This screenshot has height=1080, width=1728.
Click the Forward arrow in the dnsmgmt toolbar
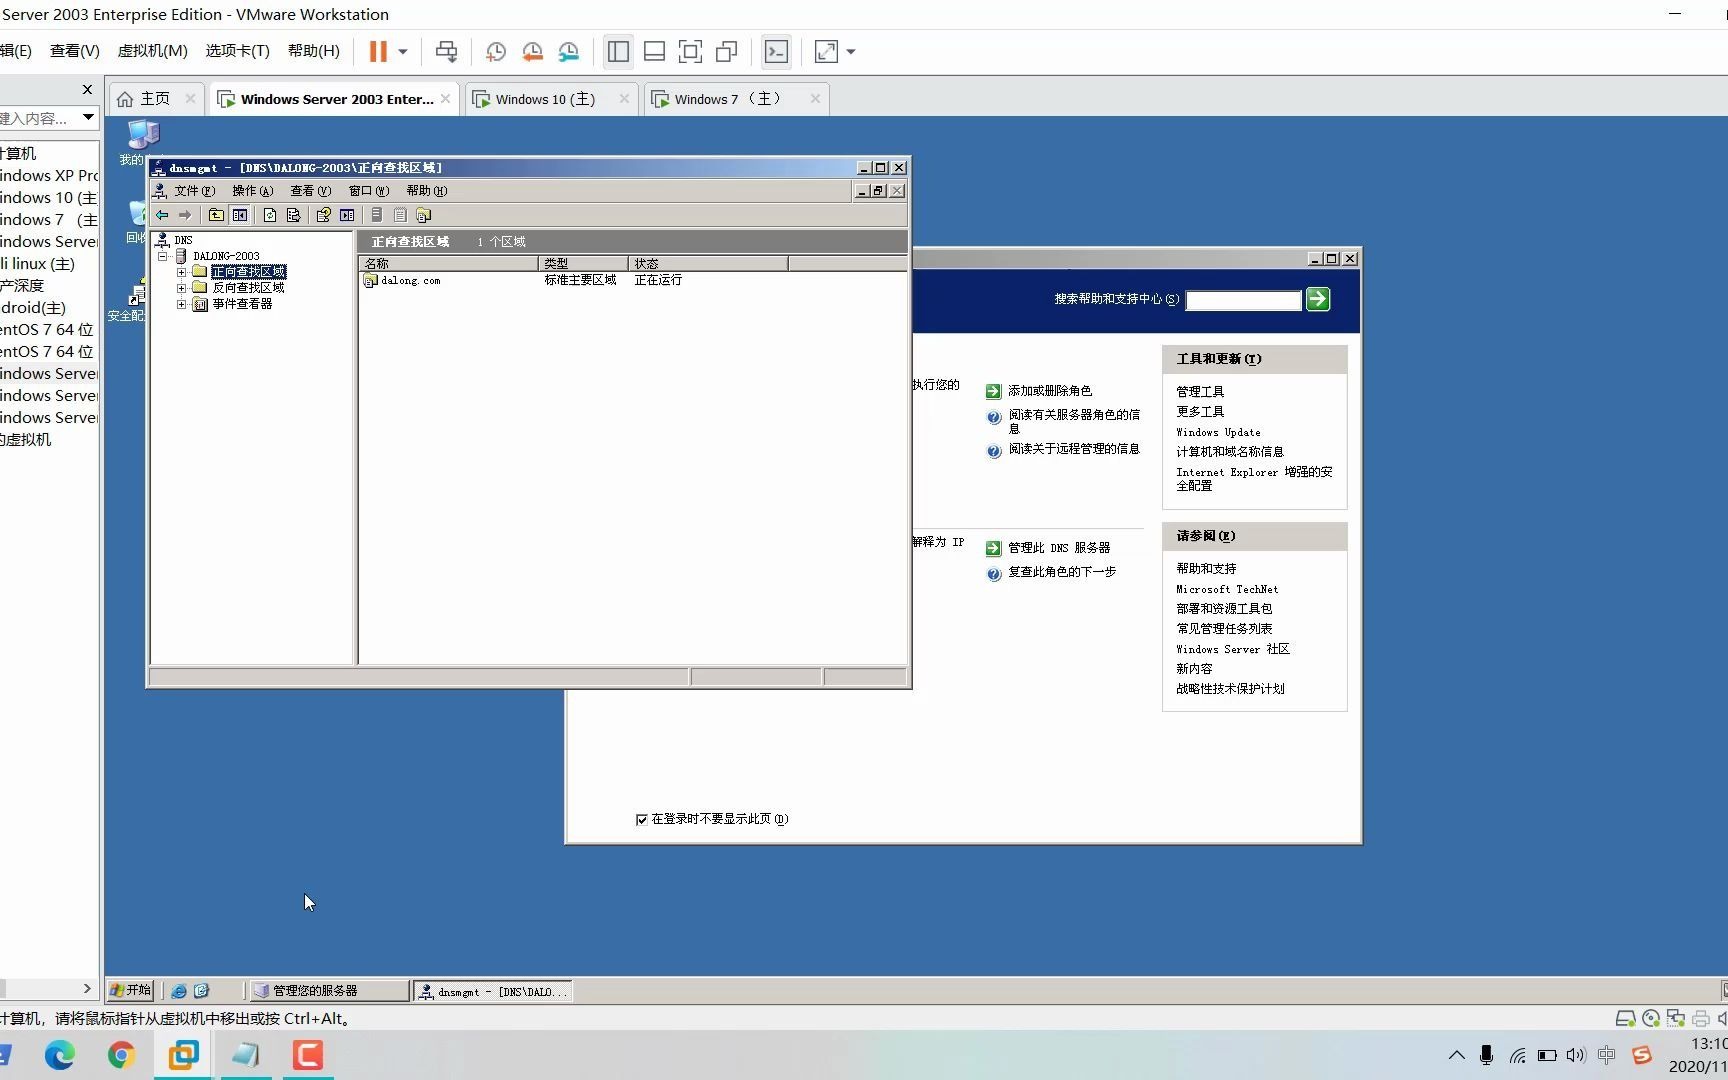pos(185,215)
